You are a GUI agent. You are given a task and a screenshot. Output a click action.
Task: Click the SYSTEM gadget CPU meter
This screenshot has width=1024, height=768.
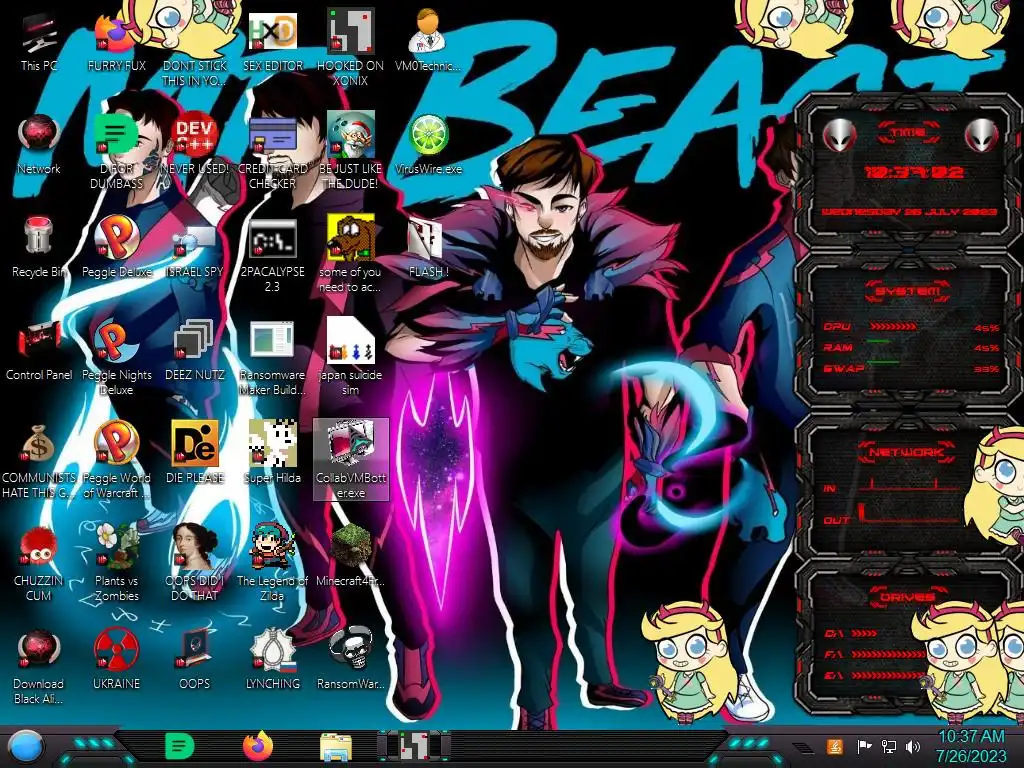[910, 327]
